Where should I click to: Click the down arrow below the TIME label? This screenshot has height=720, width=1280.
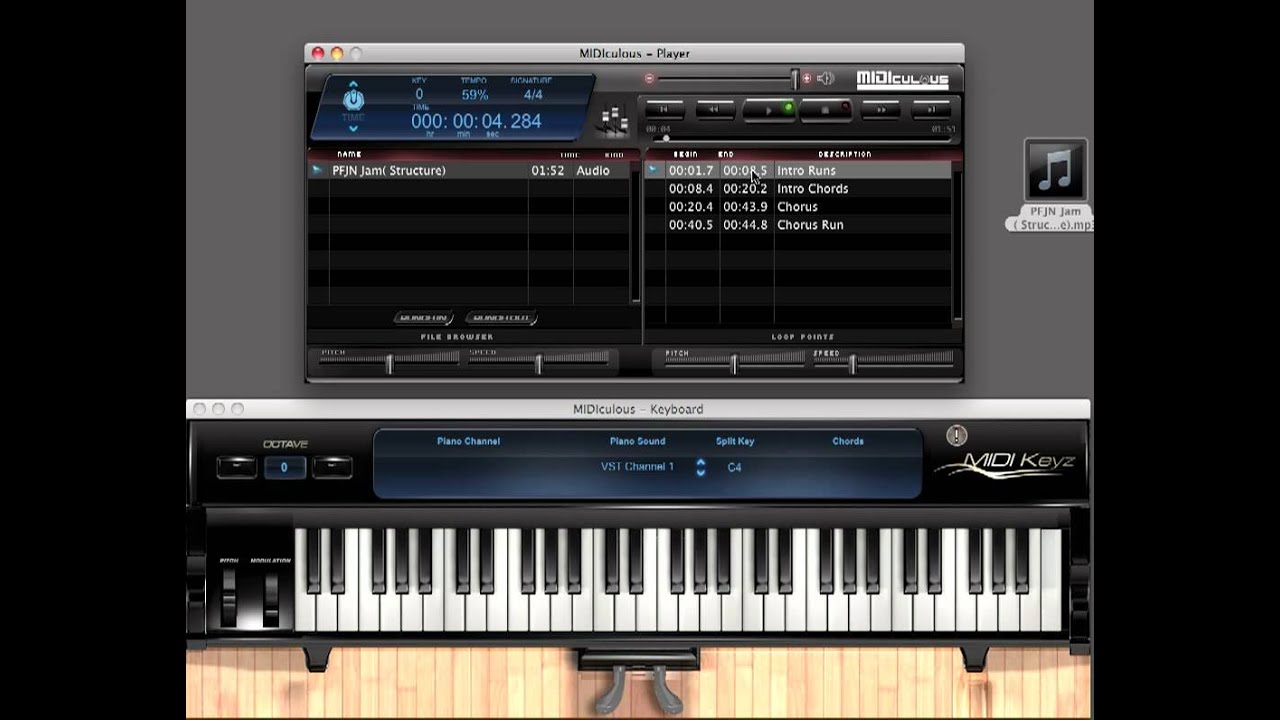[354, 128]
